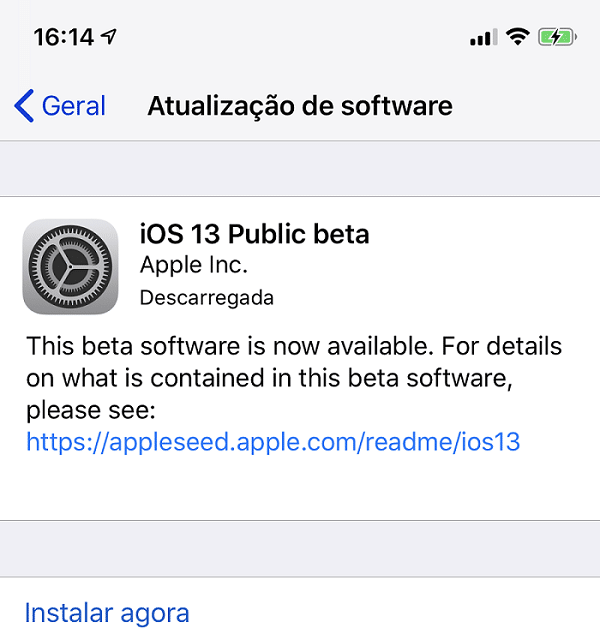Tap the charging battery icon
Image resolution: width=600 pixels, height=640 pixels.
(x=557, y=37)
